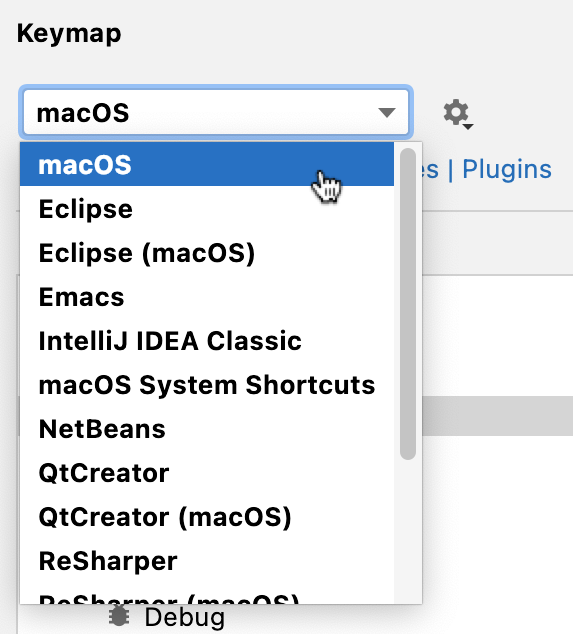
Task: Select the partially visible ReSharper (macOS) keymap
Action: [207, 596]
